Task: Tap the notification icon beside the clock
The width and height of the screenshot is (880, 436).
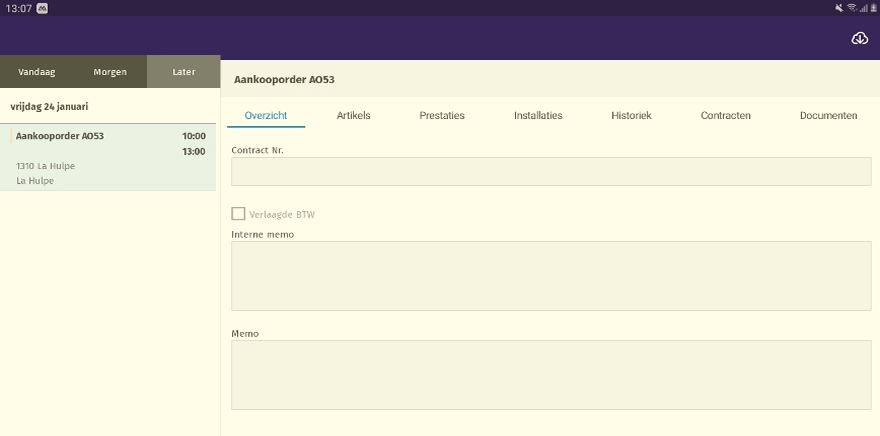Action: [x=42, y=7]
